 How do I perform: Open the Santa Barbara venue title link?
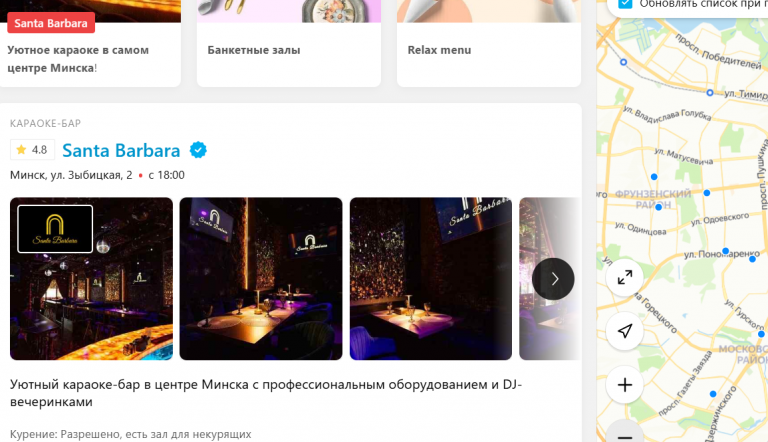[121, 150]
